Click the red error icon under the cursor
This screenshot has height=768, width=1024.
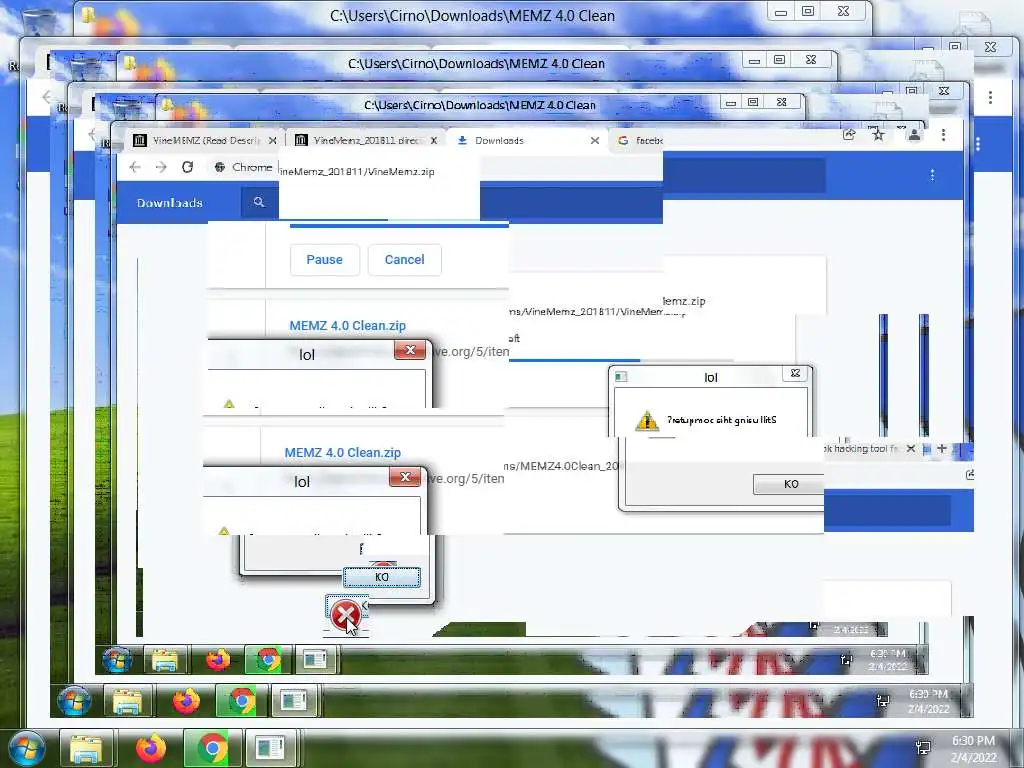(344, 615)
